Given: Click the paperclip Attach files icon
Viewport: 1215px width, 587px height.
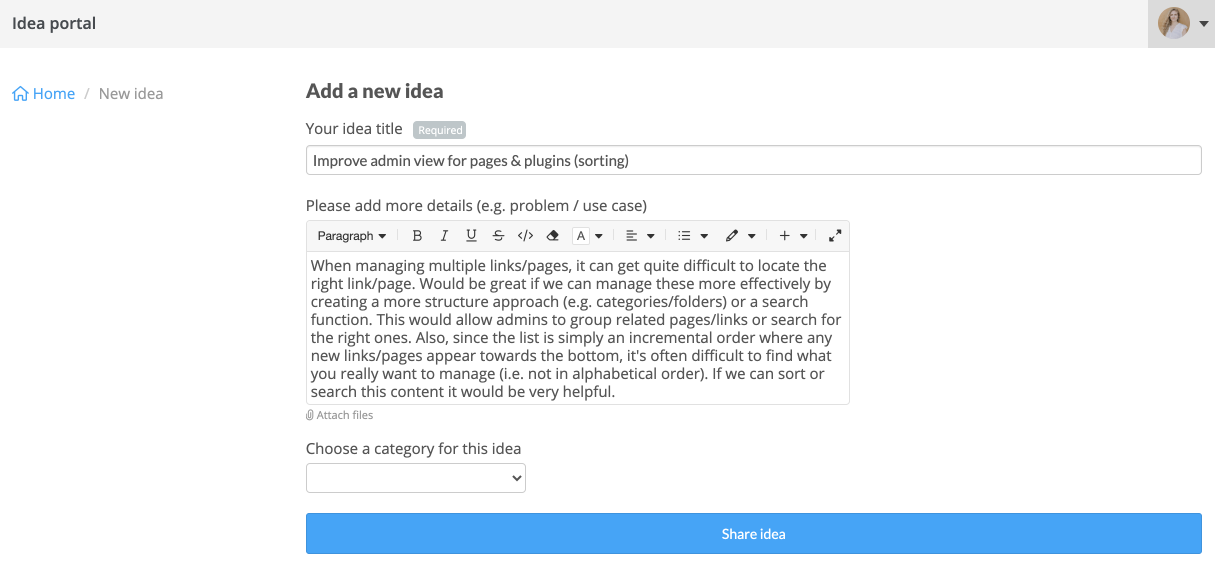Looking at the screenshot, I should [310, 415].
